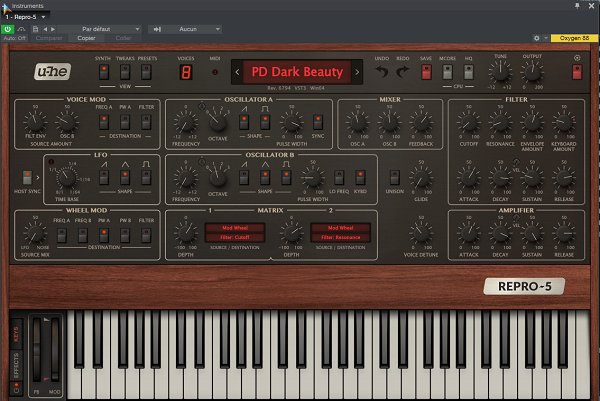
Task: Open settings gear in synth top-right
Action: pos(577,58)
